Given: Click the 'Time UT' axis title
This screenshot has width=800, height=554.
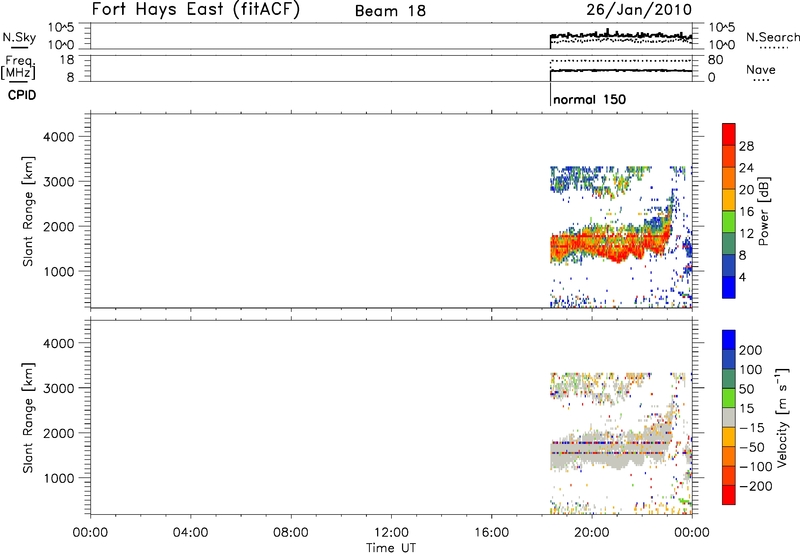Looking at the screenshot, I should click(391, 548).
